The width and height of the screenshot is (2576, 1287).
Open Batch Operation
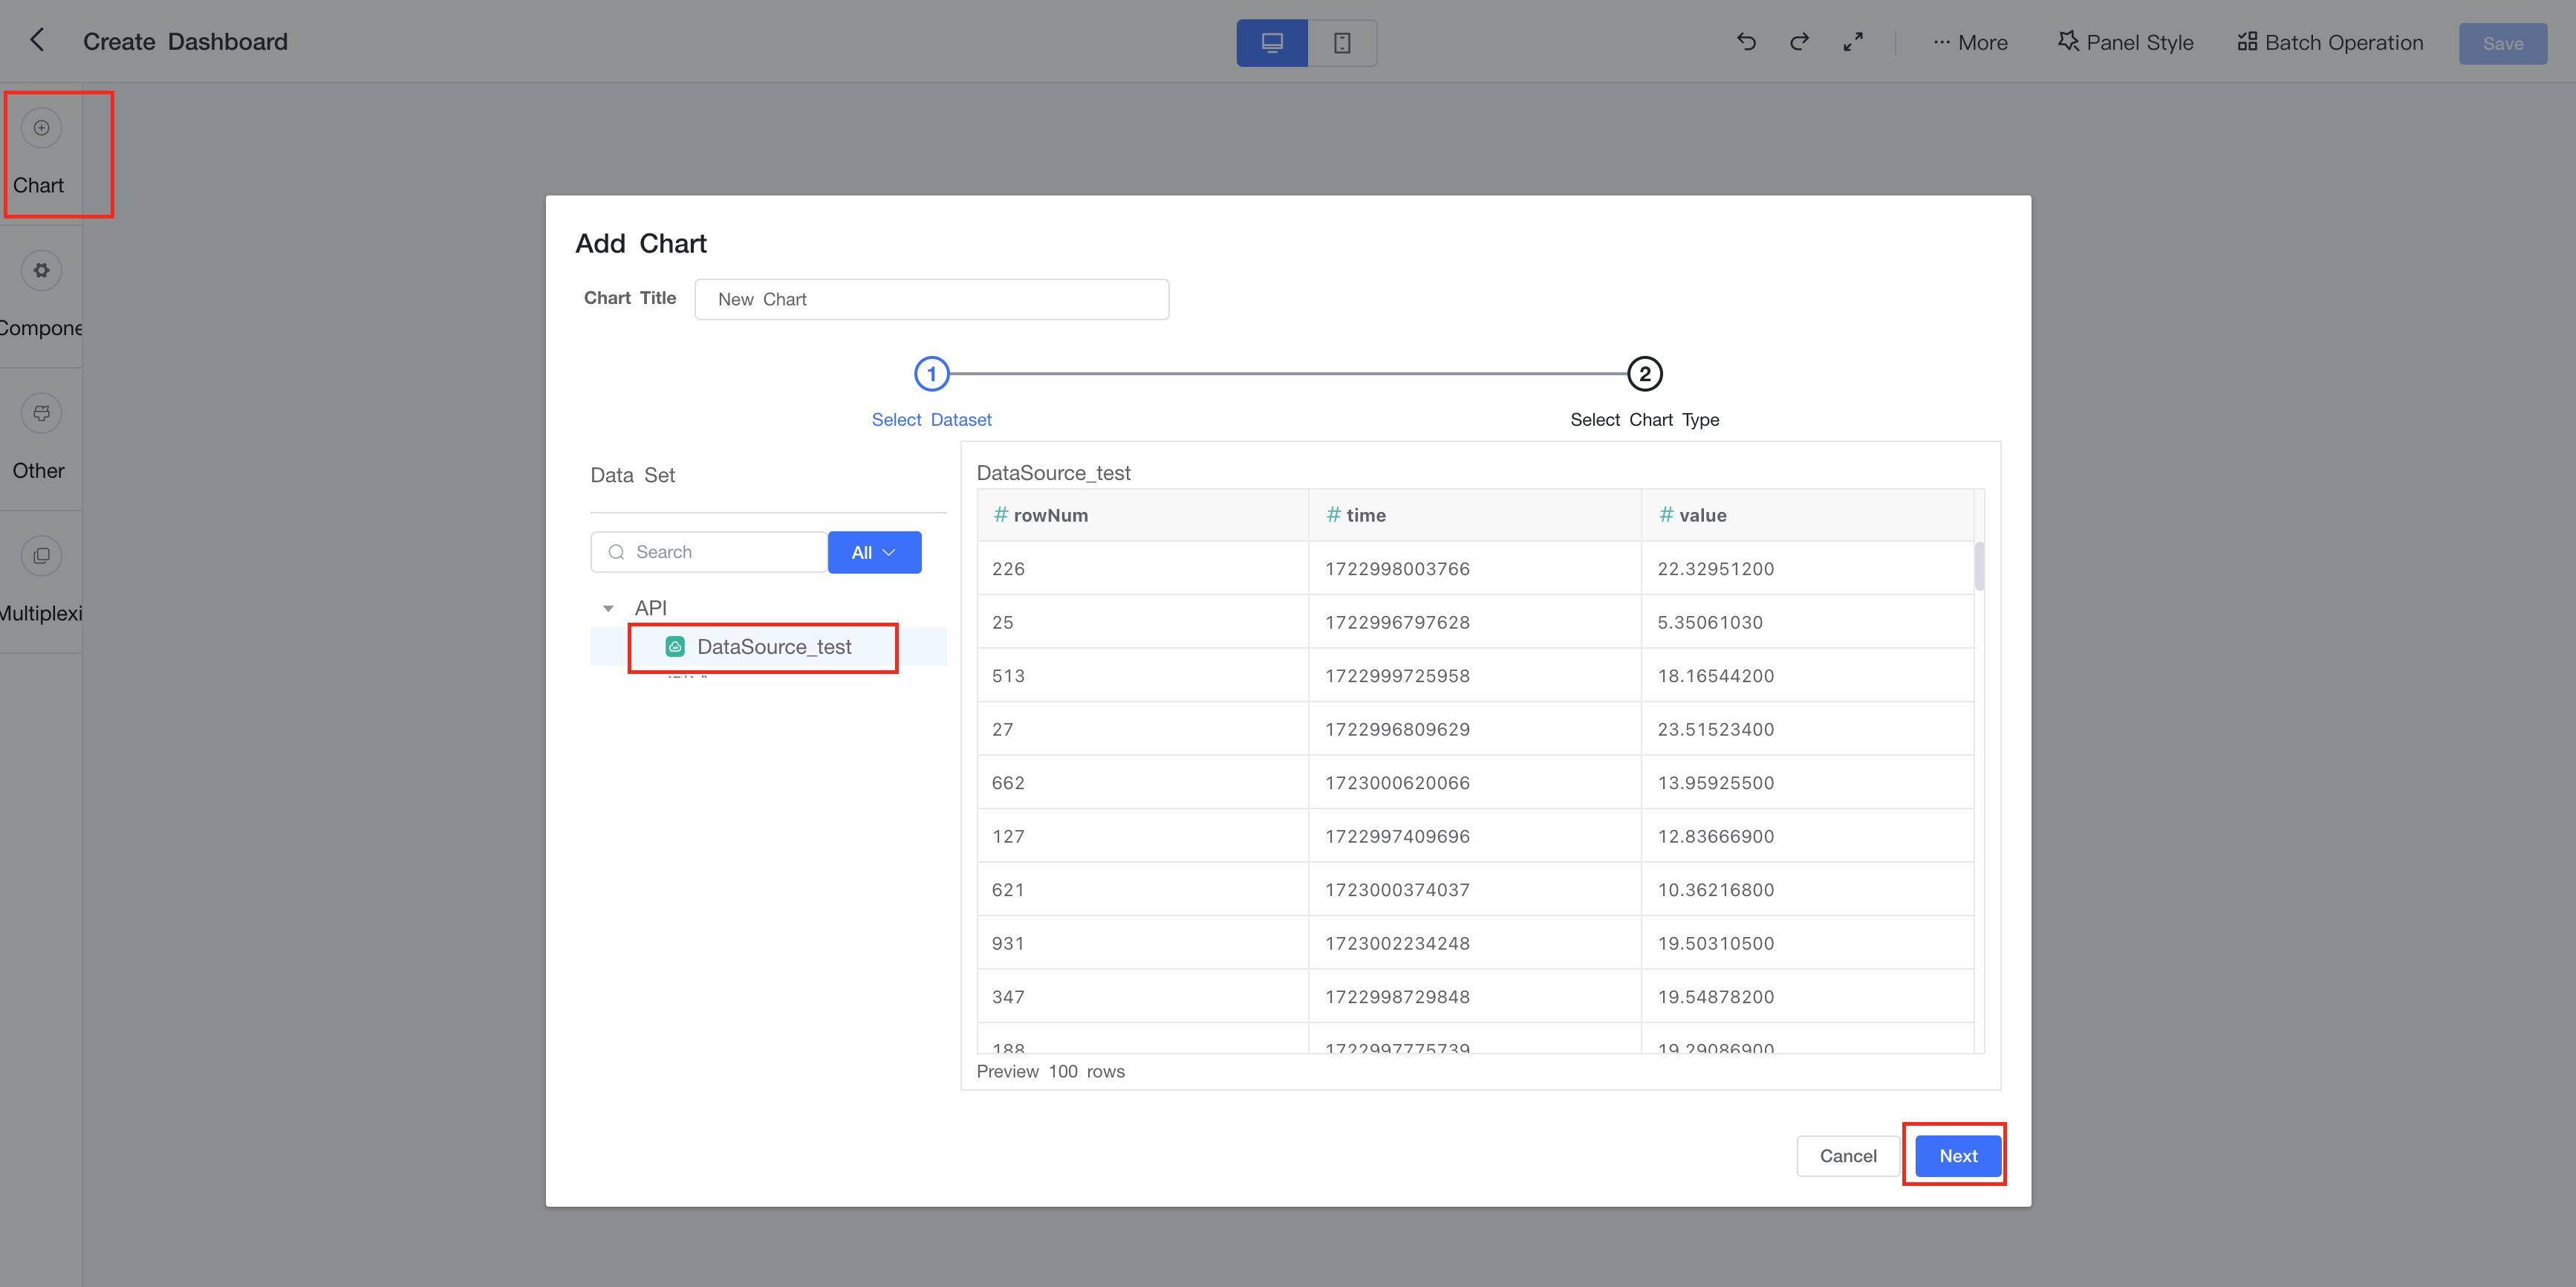click(x=2330, y=43)
